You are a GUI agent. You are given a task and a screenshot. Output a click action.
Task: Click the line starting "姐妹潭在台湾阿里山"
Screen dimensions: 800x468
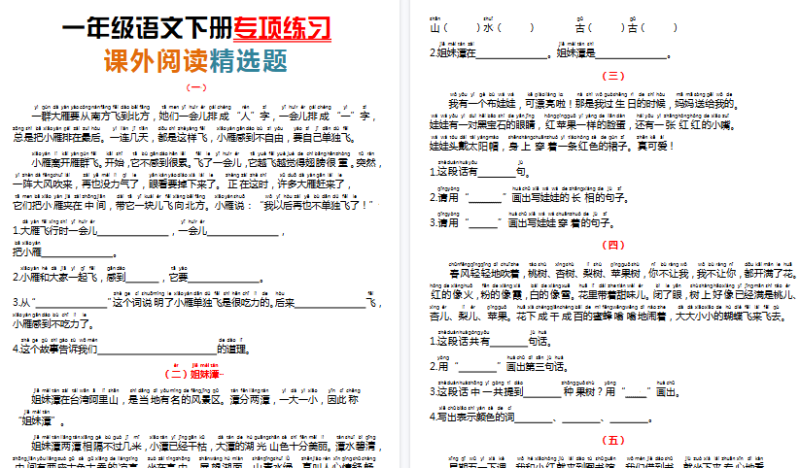coord(195,400)
